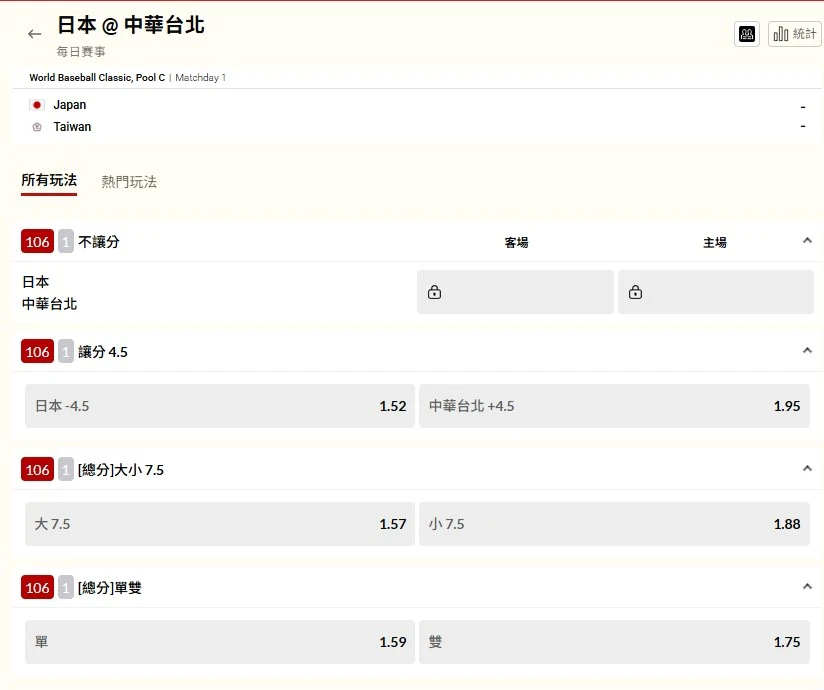824x690 pixels.
Task: Open the head-to-head icon next to 統計
Action: [746, 34]
